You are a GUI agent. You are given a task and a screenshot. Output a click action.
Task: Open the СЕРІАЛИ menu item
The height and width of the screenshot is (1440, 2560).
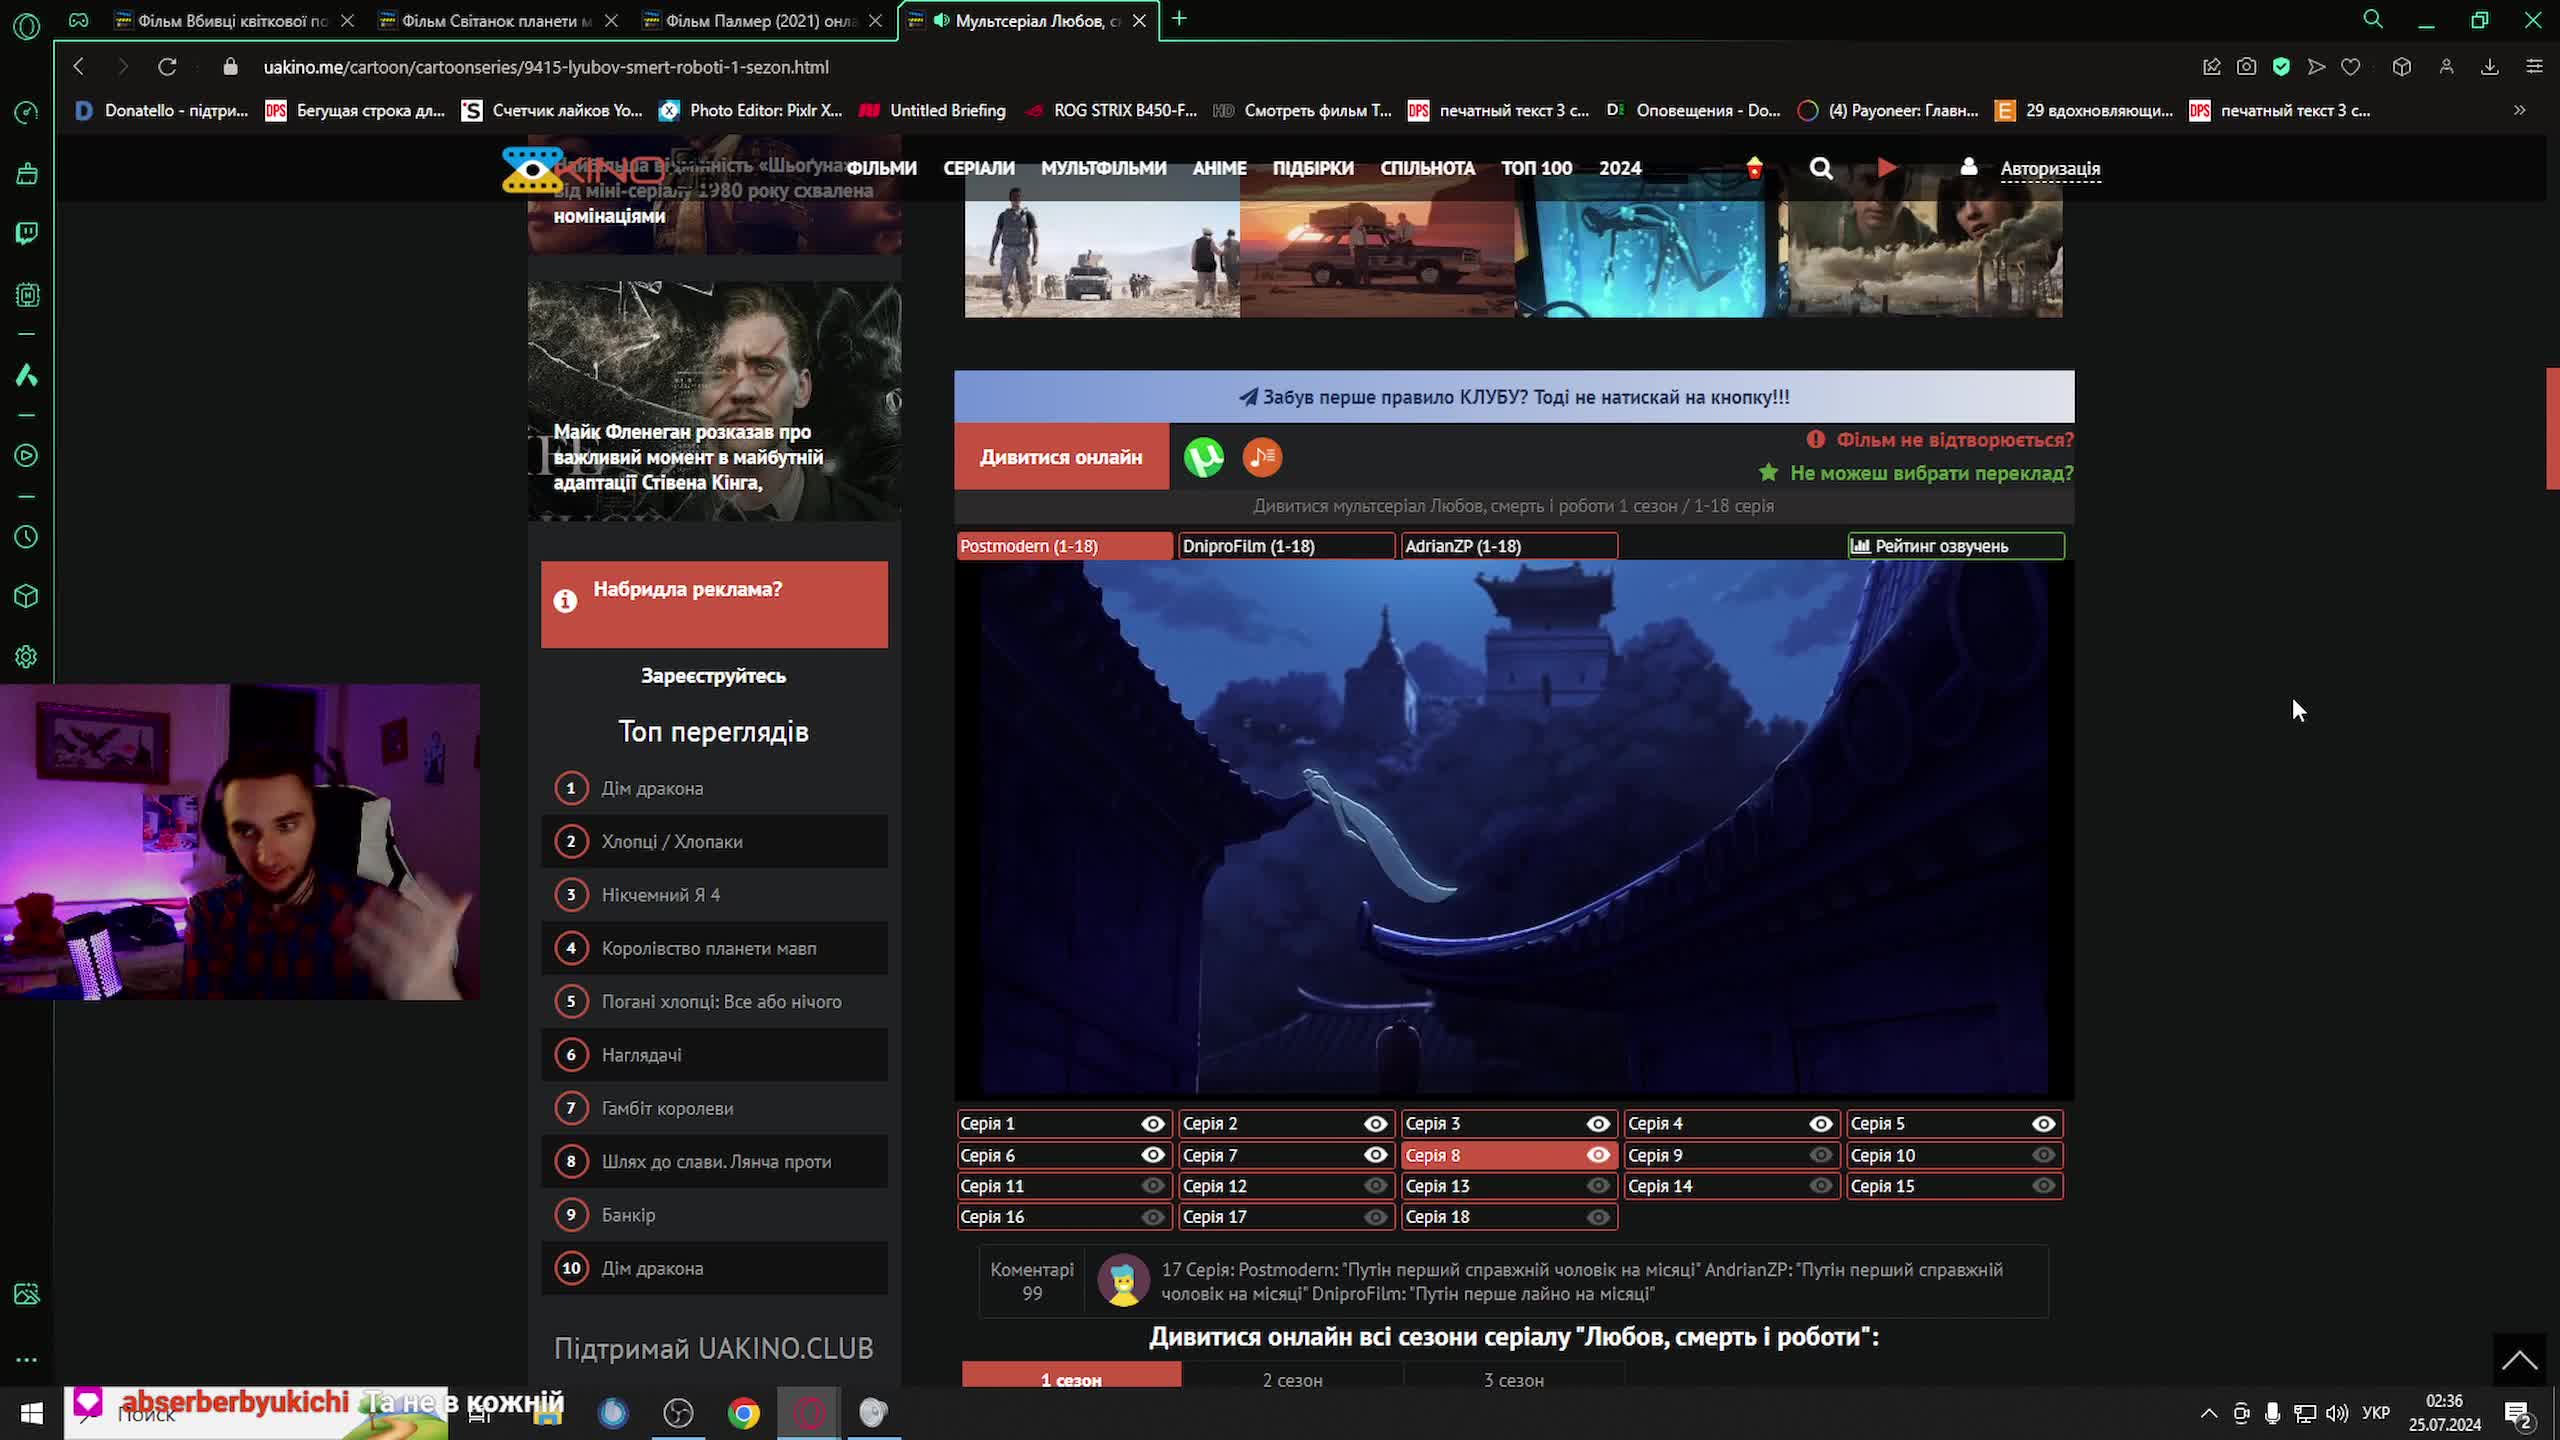click(979, 168)
